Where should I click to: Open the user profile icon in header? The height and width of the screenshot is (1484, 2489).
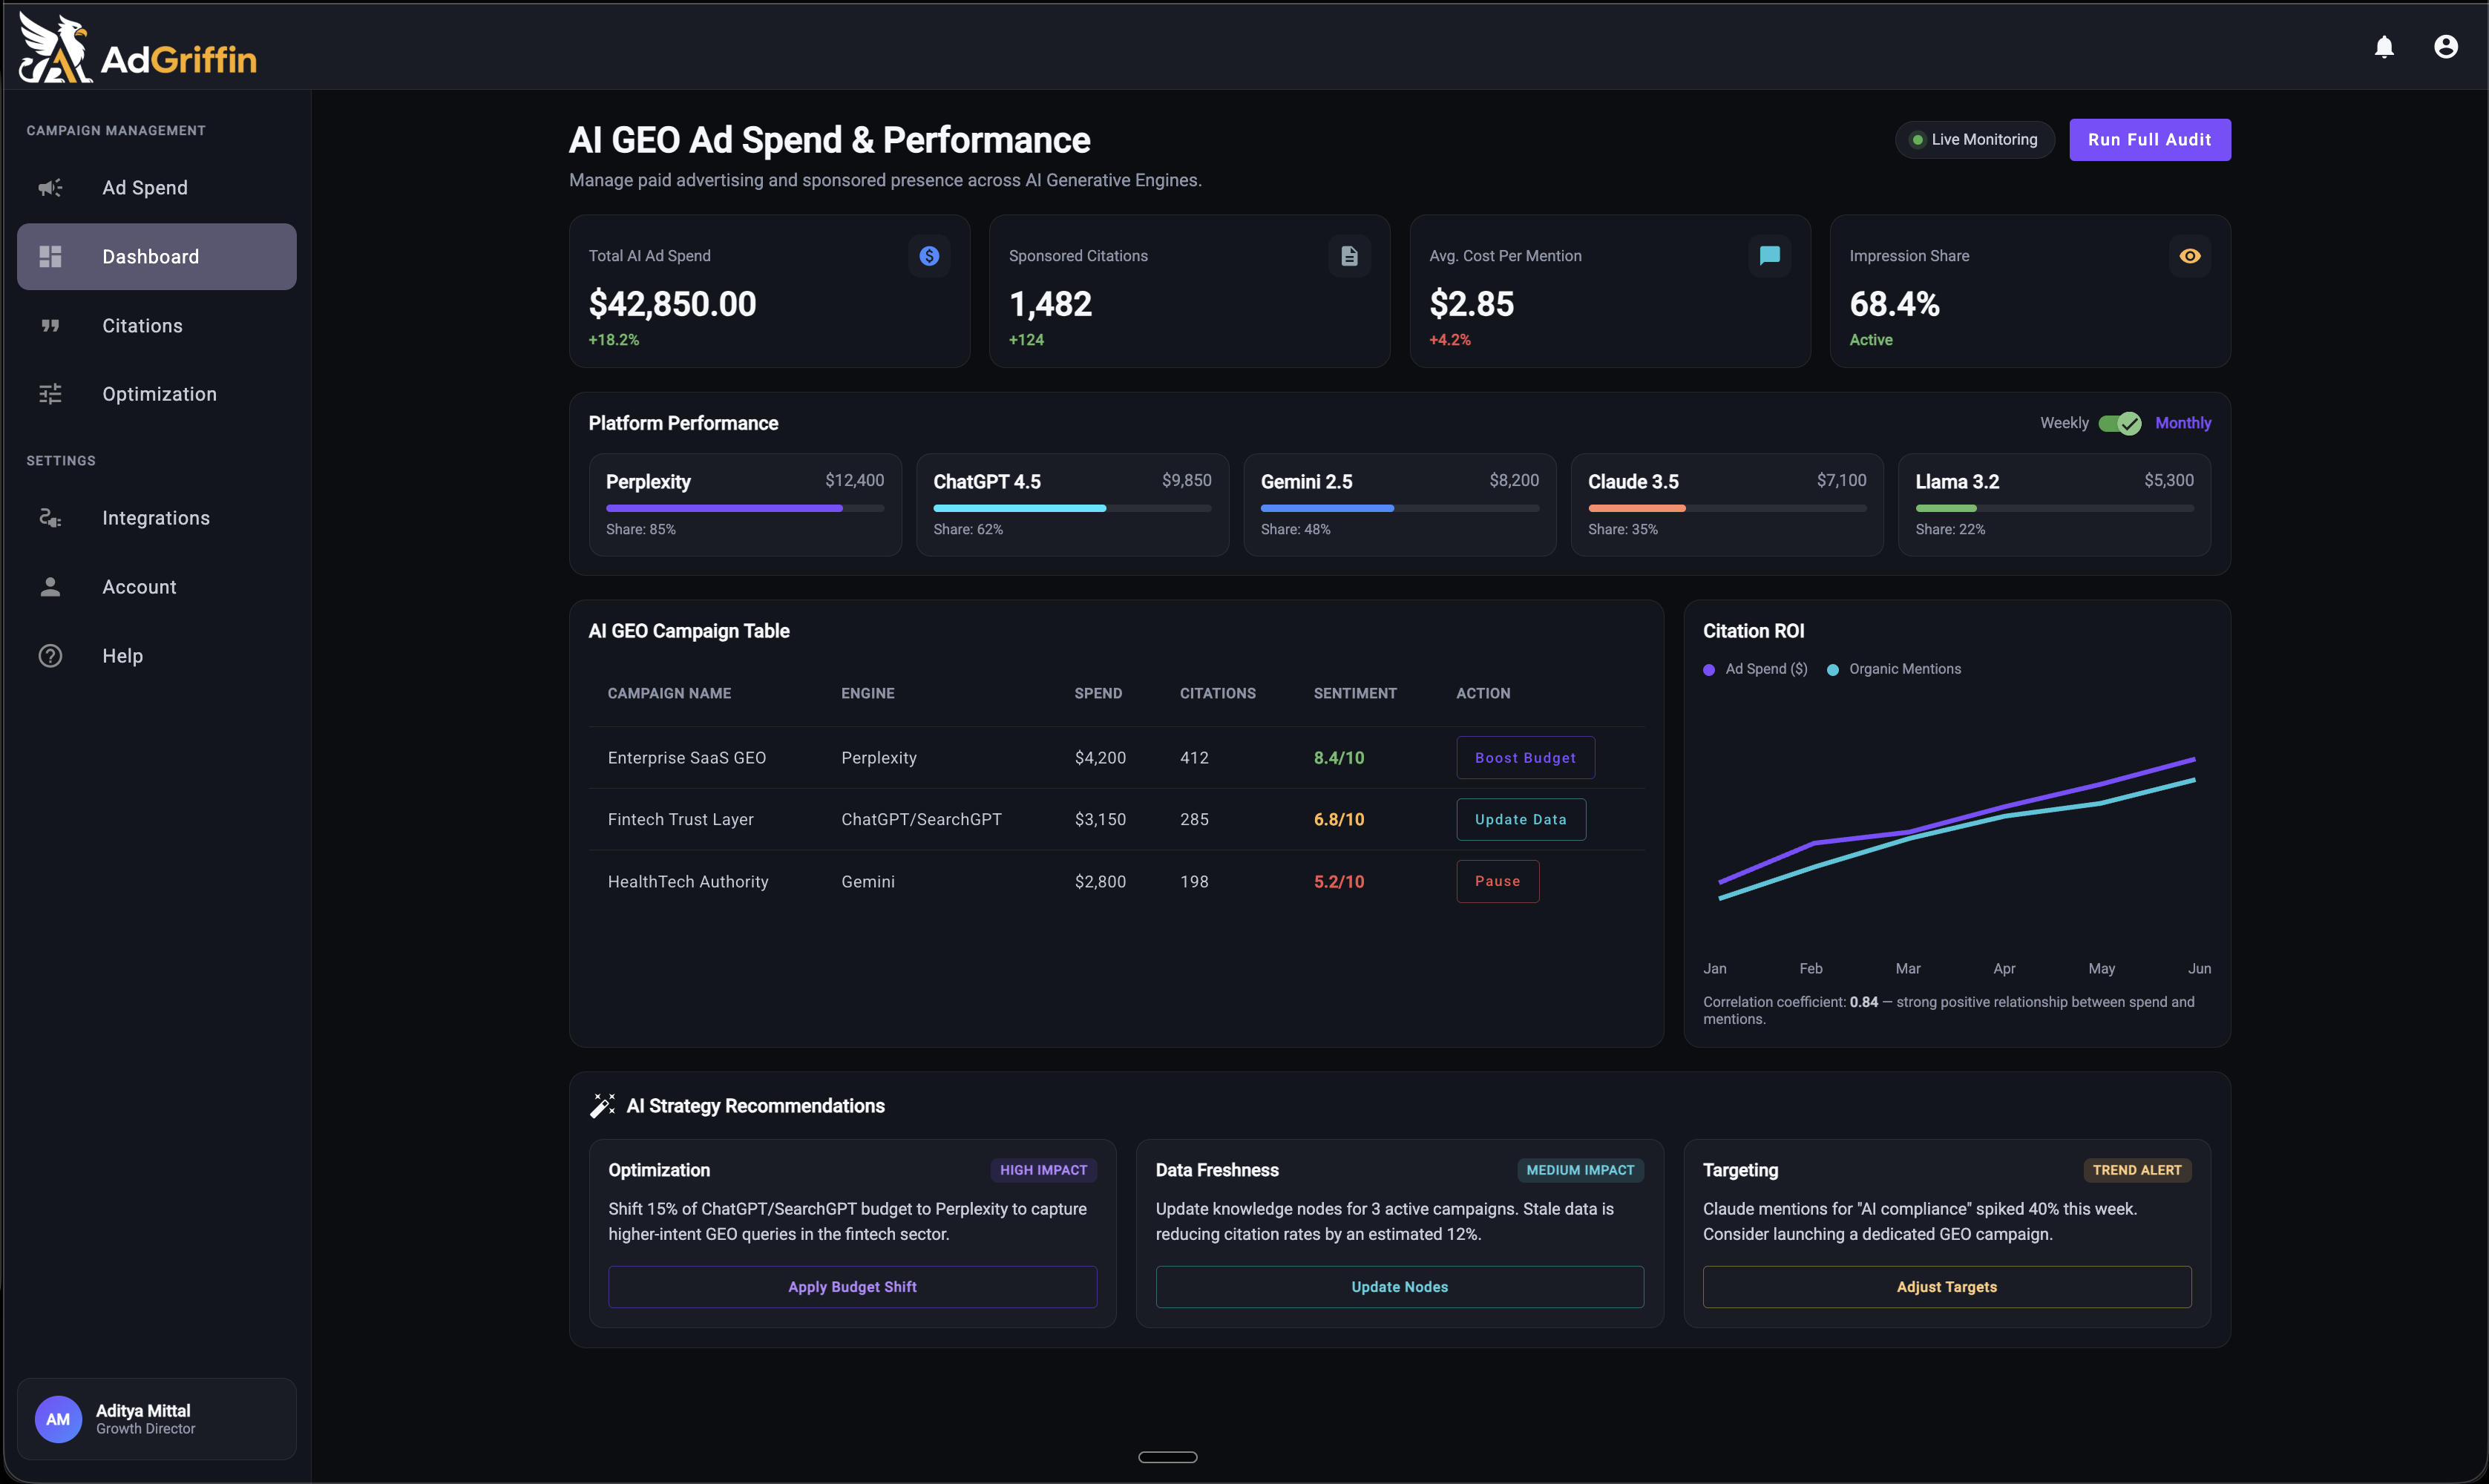pyautogui.click(x=2446, y=47)
